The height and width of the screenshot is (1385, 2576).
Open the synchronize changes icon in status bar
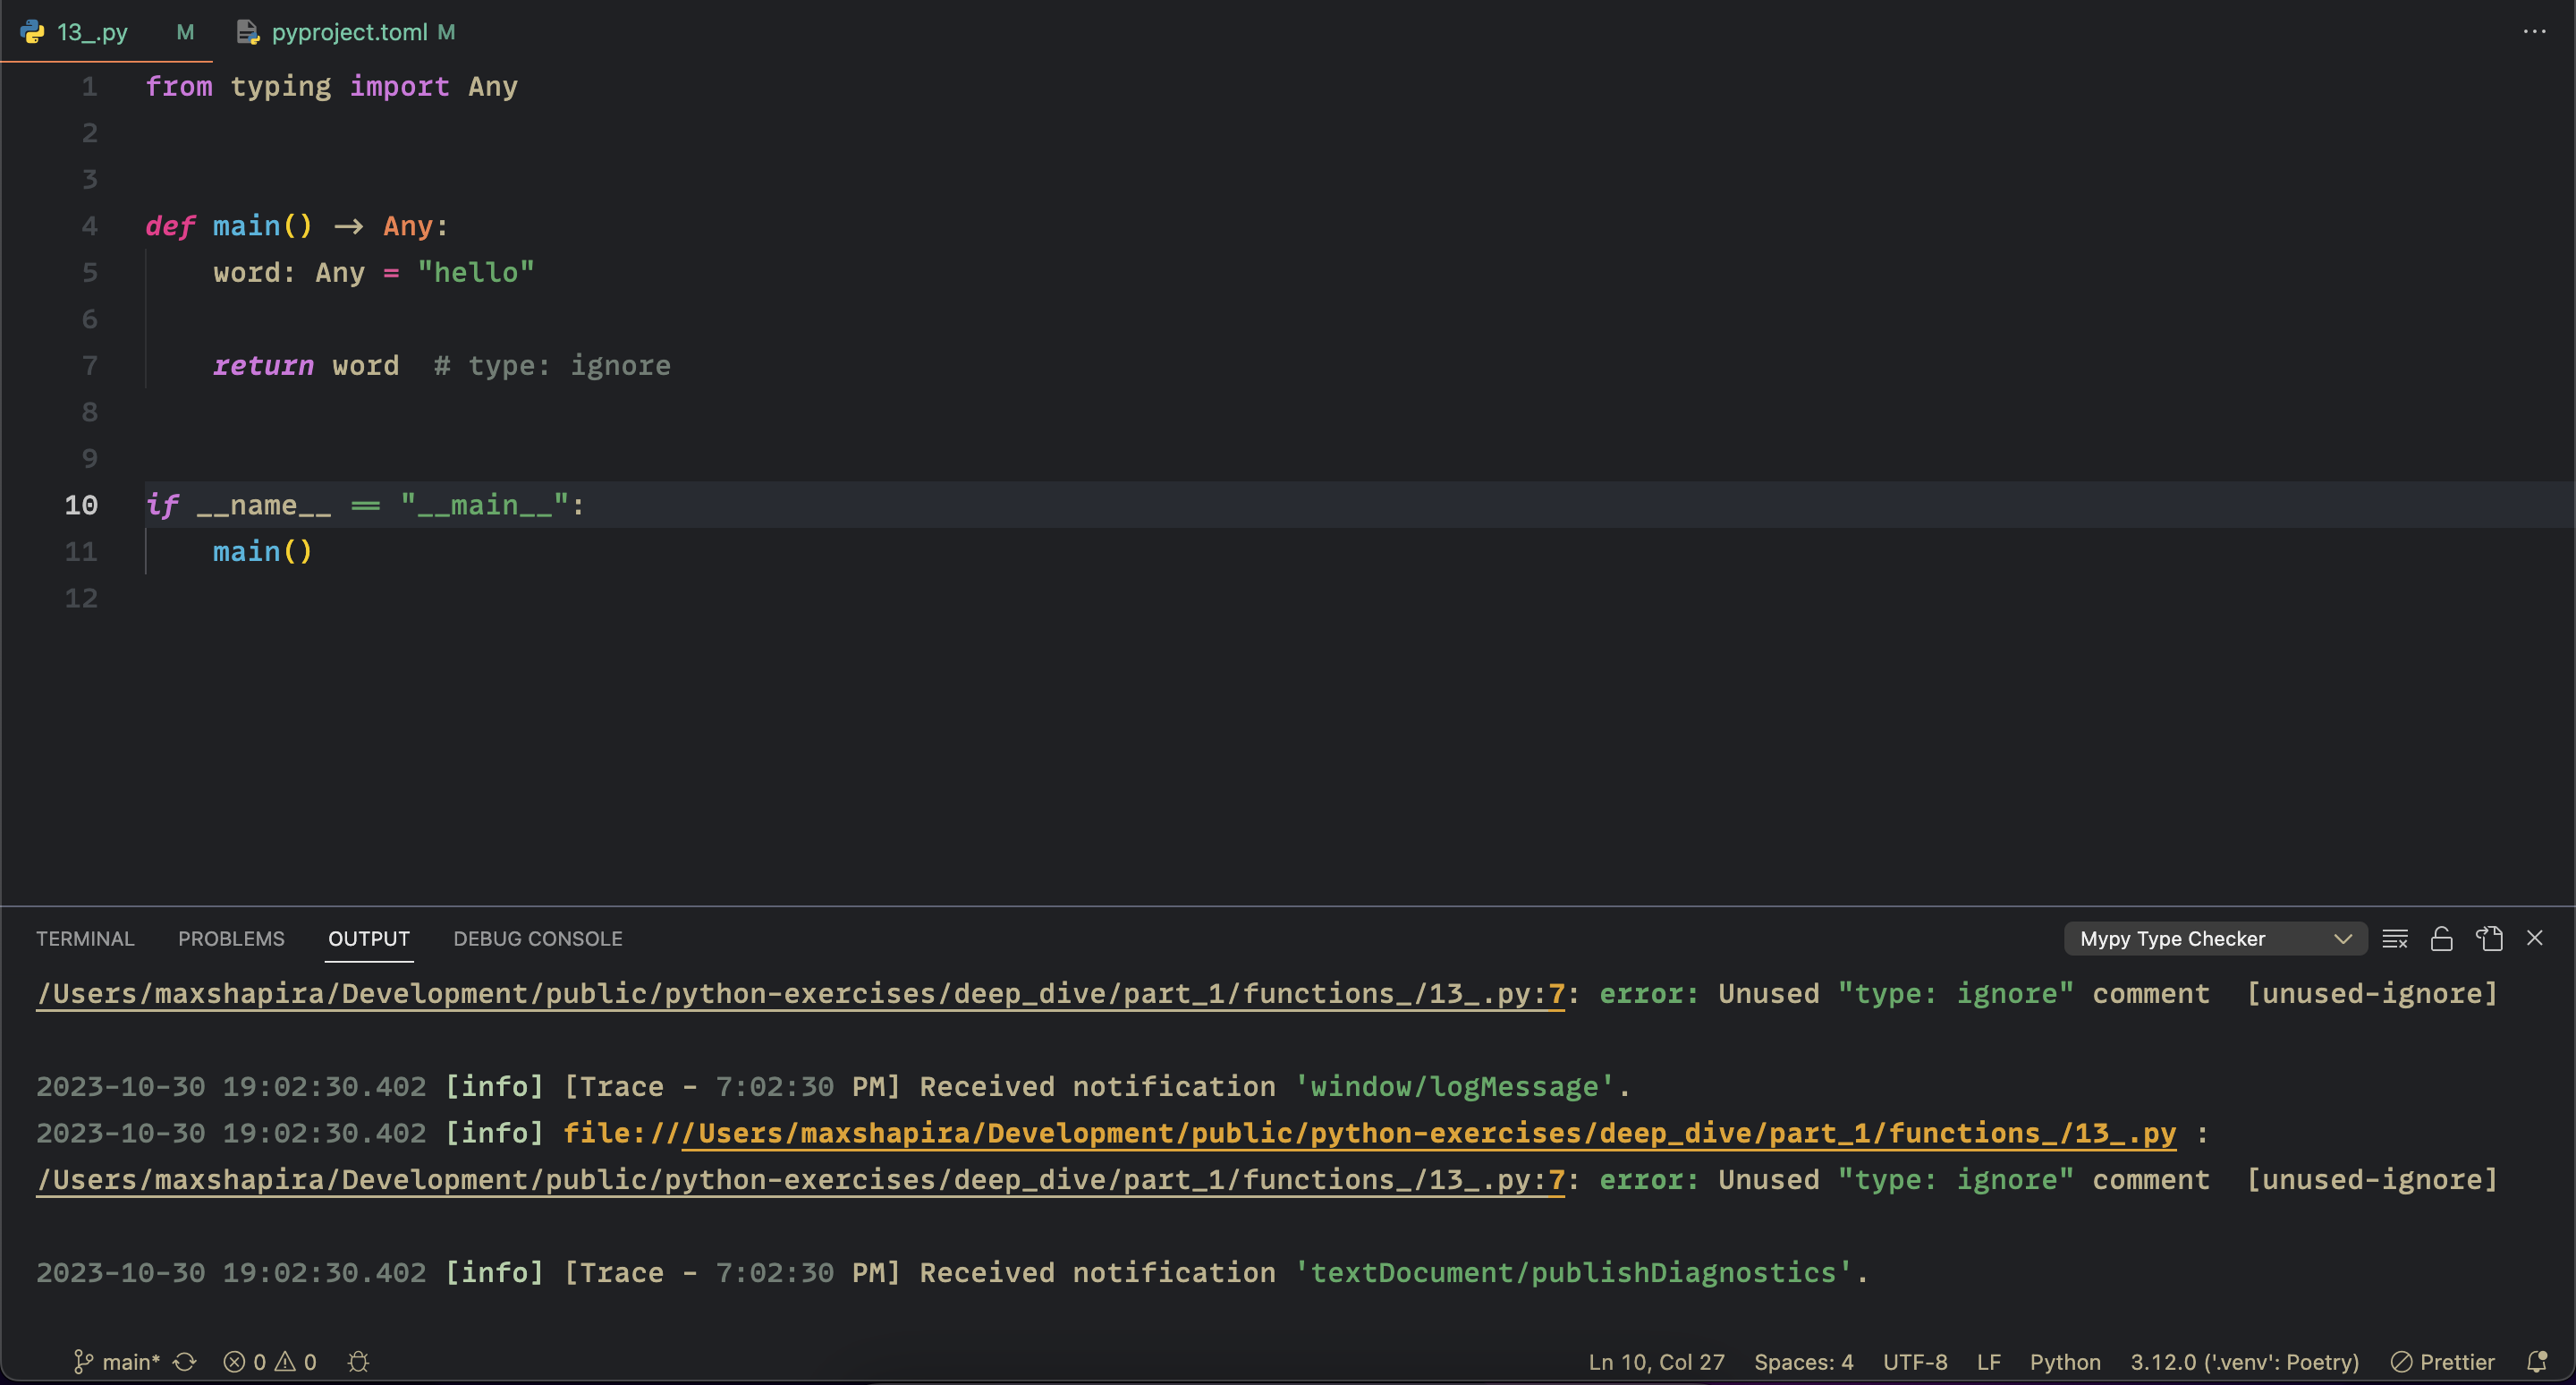point(185,1361)
